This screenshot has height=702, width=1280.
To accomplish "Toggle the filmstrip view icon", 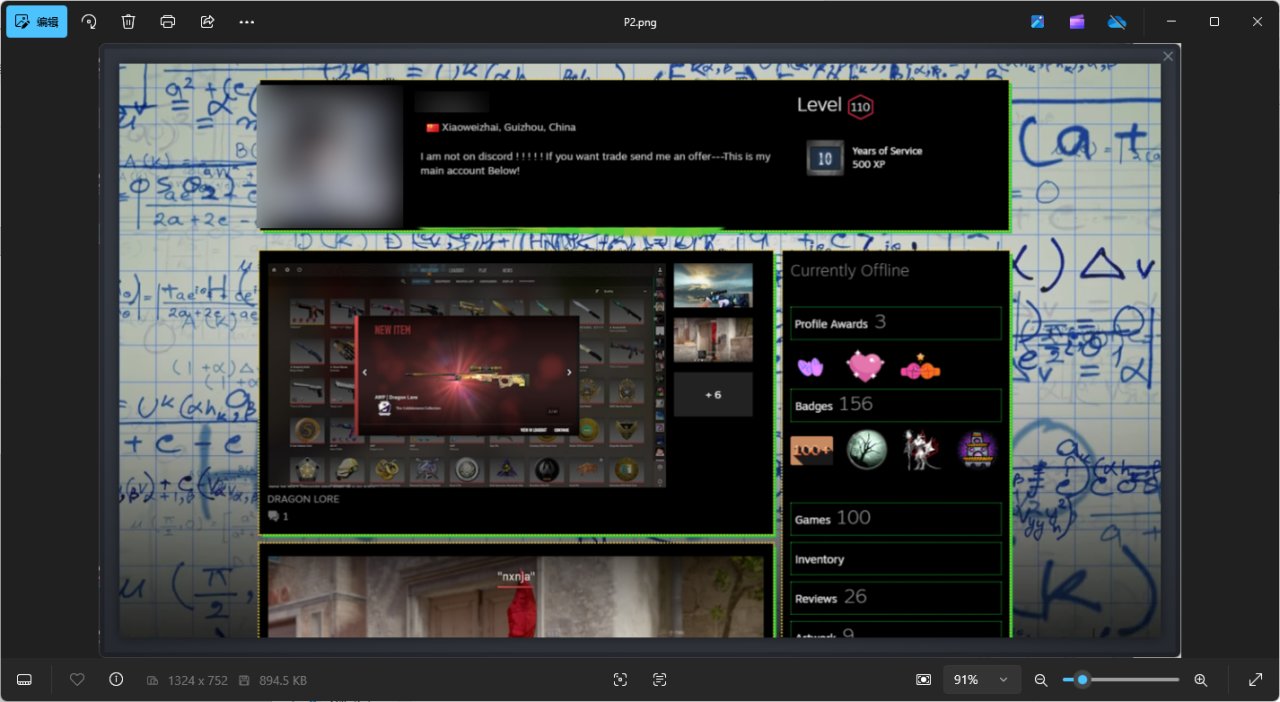I will tap(25, 680).
